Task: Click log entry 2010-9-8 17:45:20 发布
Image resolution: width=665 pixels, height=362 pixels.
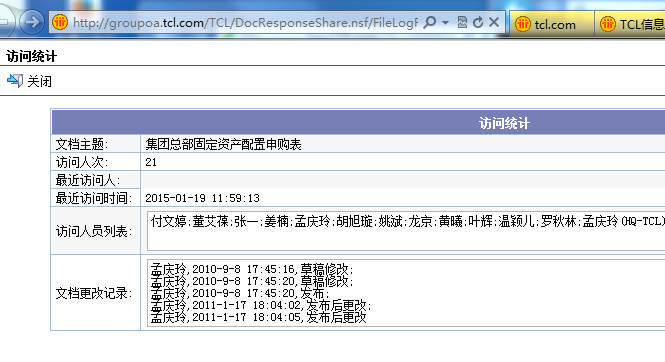Action: [x=240, y=293]
